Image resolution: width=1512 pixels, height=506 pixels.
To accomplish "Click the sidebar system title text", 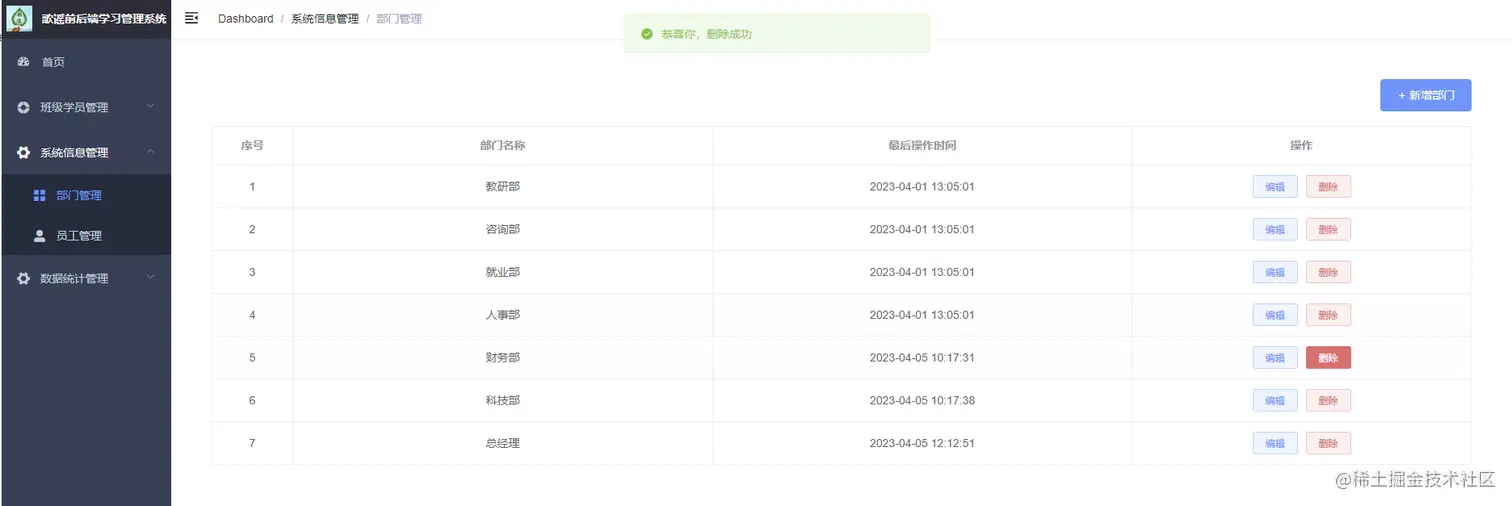I will point(104,19).
